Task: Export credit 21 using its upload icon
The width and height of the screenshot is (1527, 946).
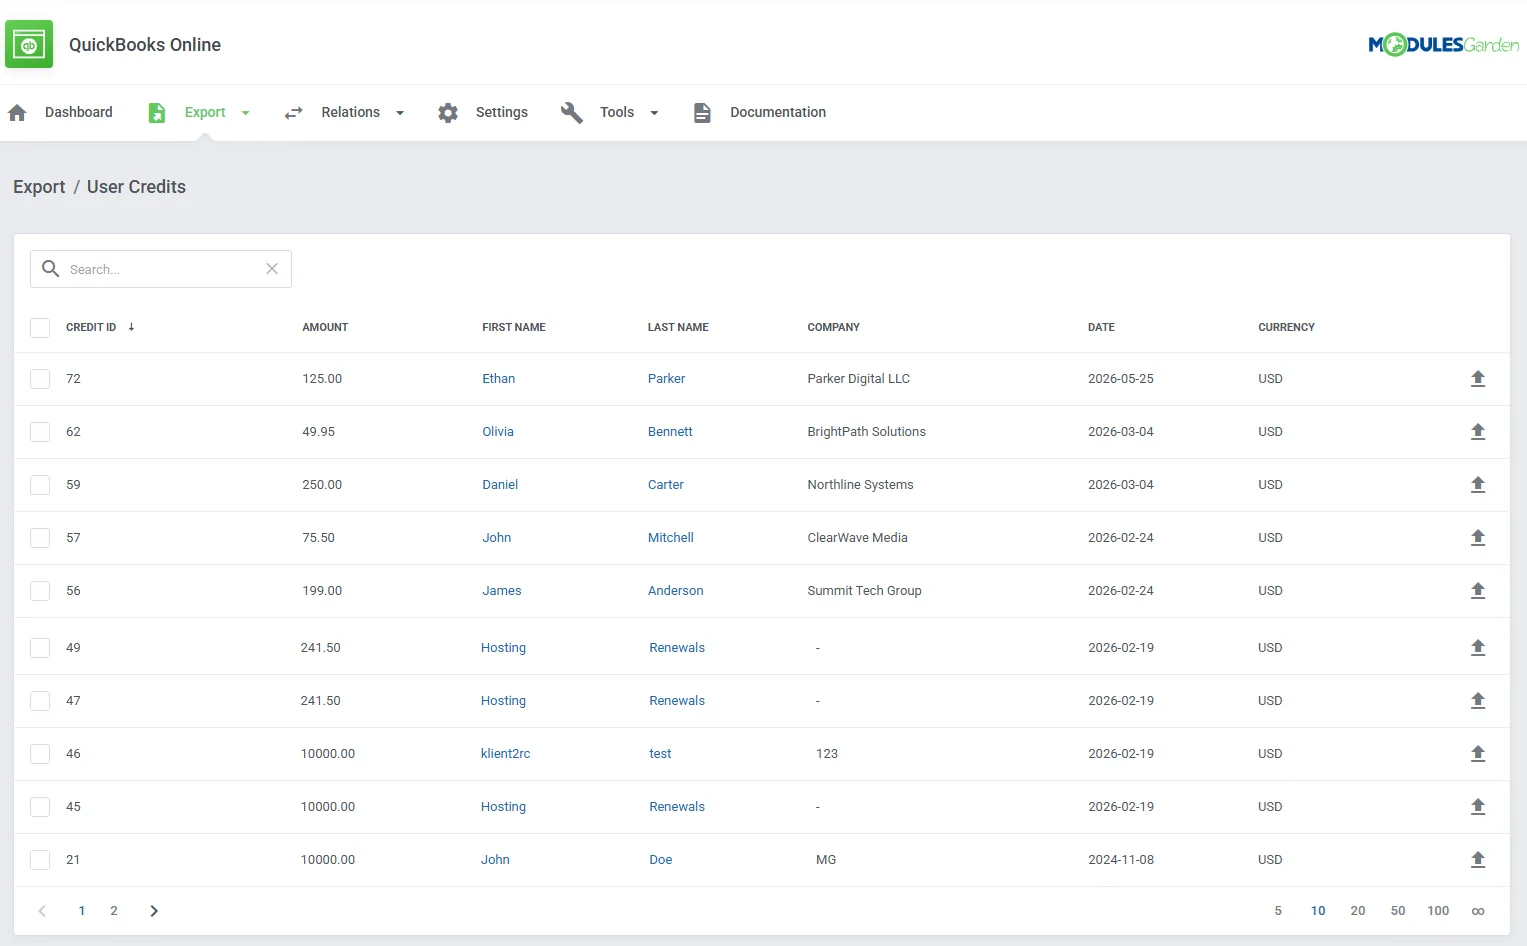Action: [x=1478, y=860]
